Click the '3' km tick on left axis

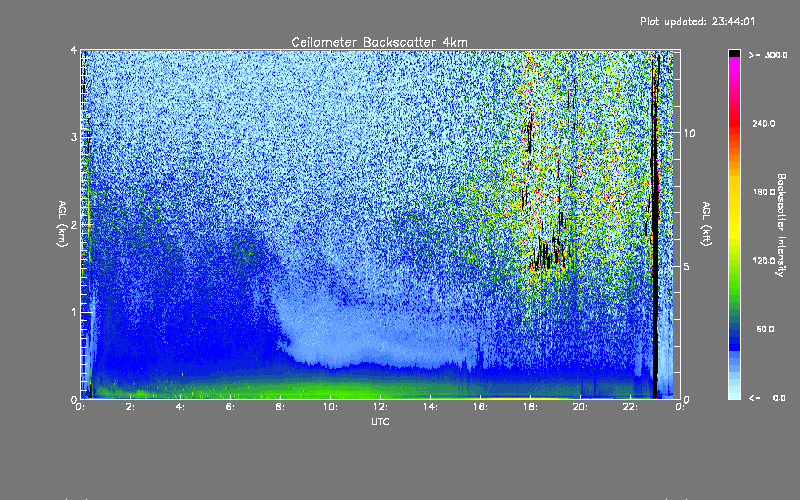click(74, 137)
